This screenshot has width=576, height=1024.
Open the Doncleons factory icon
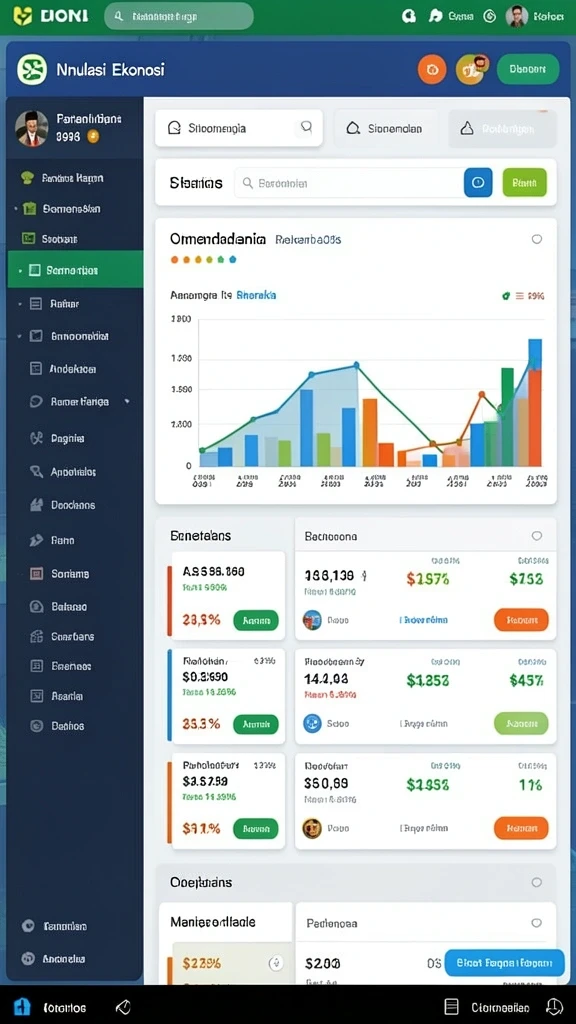click(x=37, y=505)
